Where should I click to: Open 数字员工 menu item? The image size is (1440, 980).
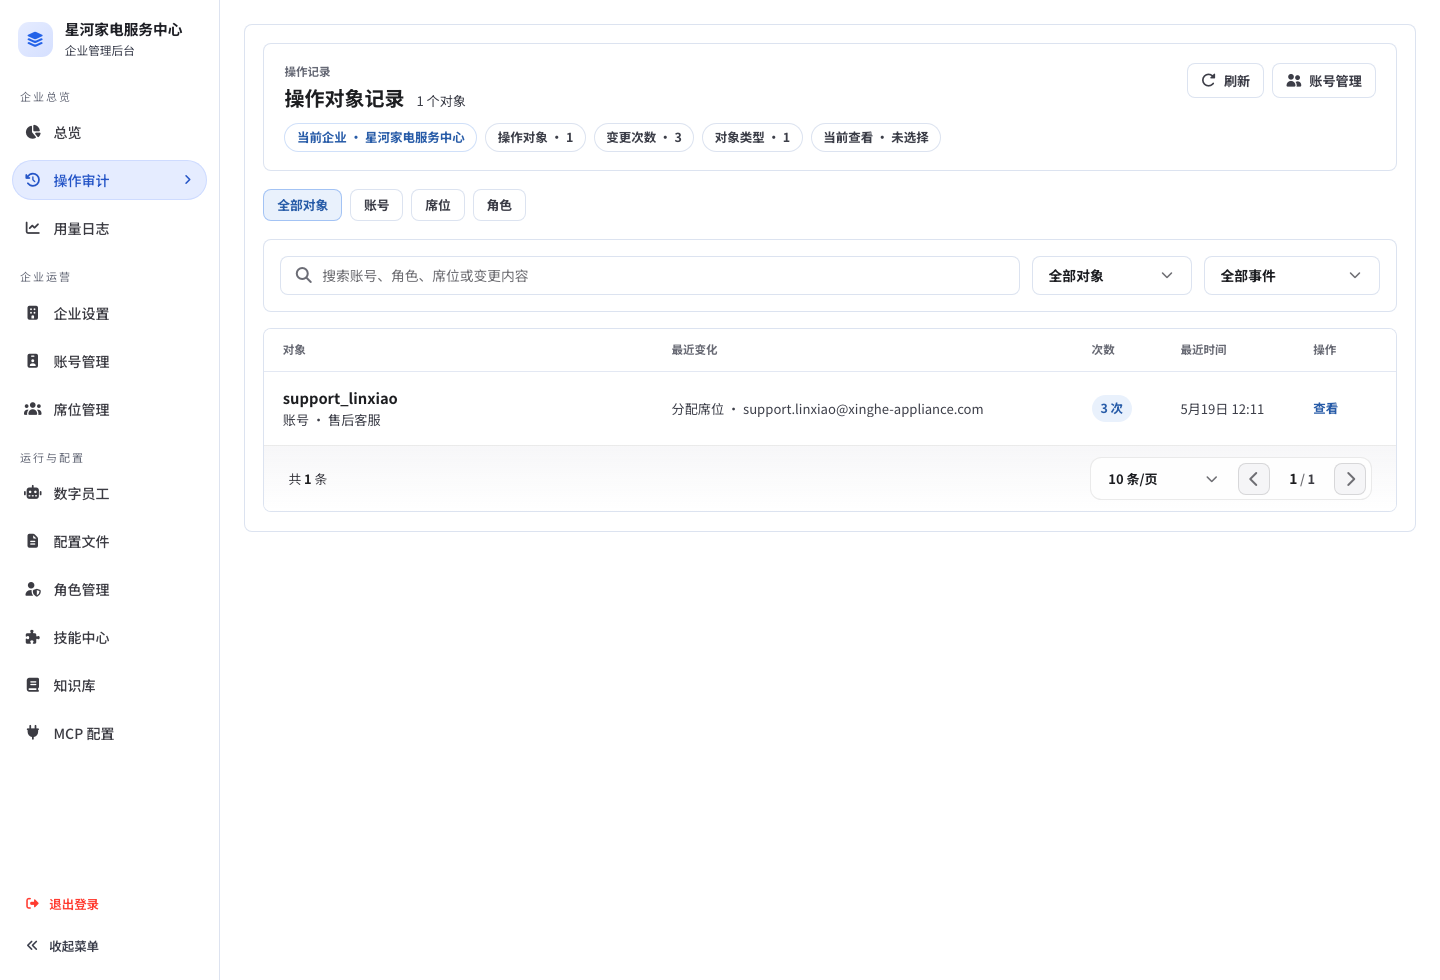(109, 493)
